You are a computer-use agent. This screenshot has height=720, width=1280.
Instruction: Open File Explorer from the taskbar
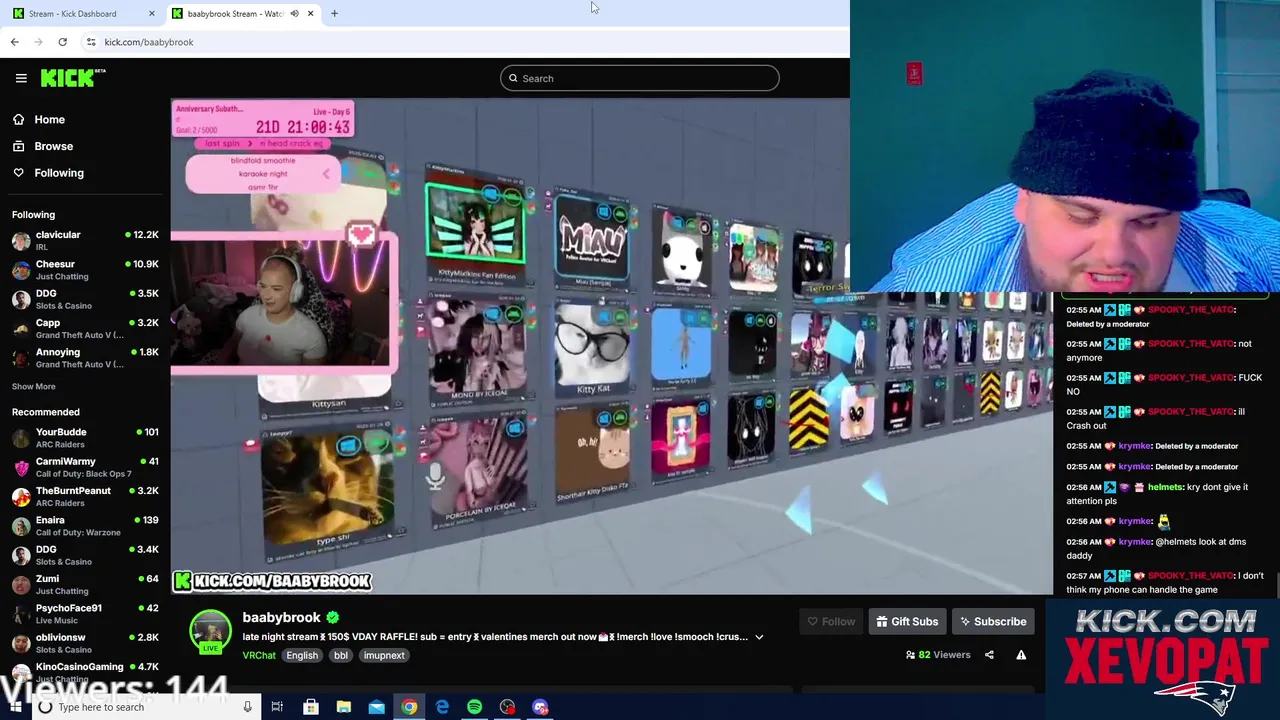[343, 707]
